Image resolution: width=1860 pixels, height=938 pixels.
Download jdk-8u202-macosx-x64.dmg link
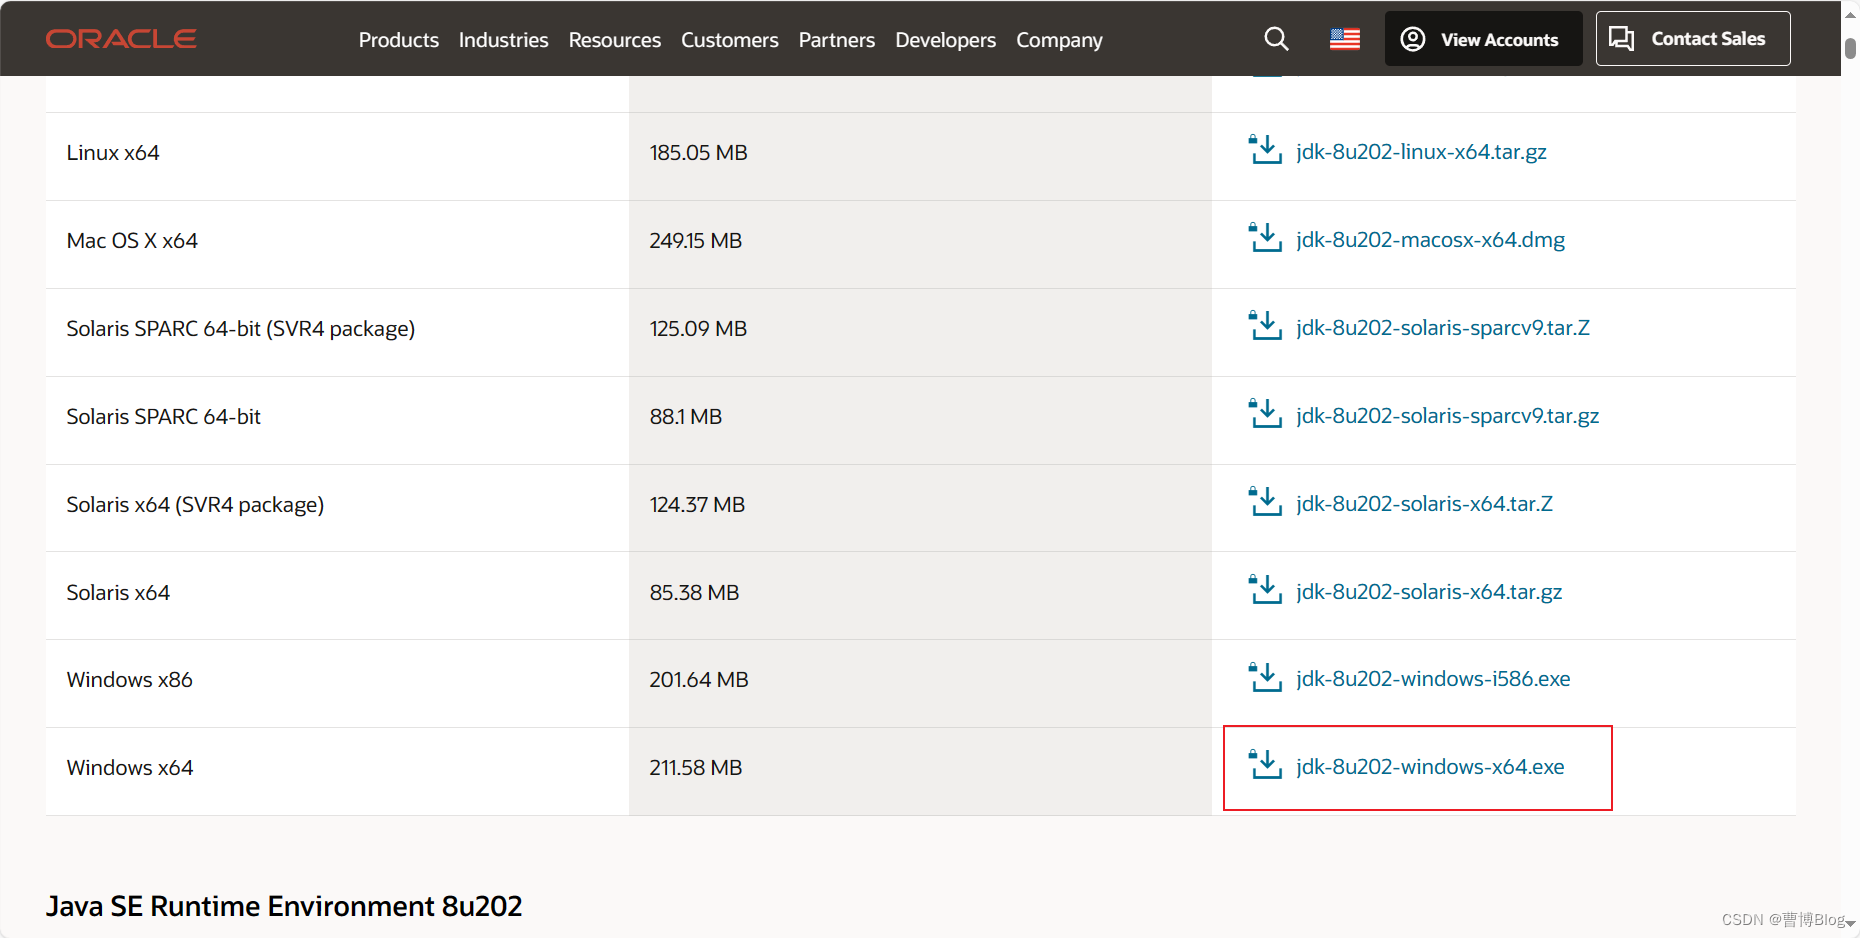coord(1430,240)
